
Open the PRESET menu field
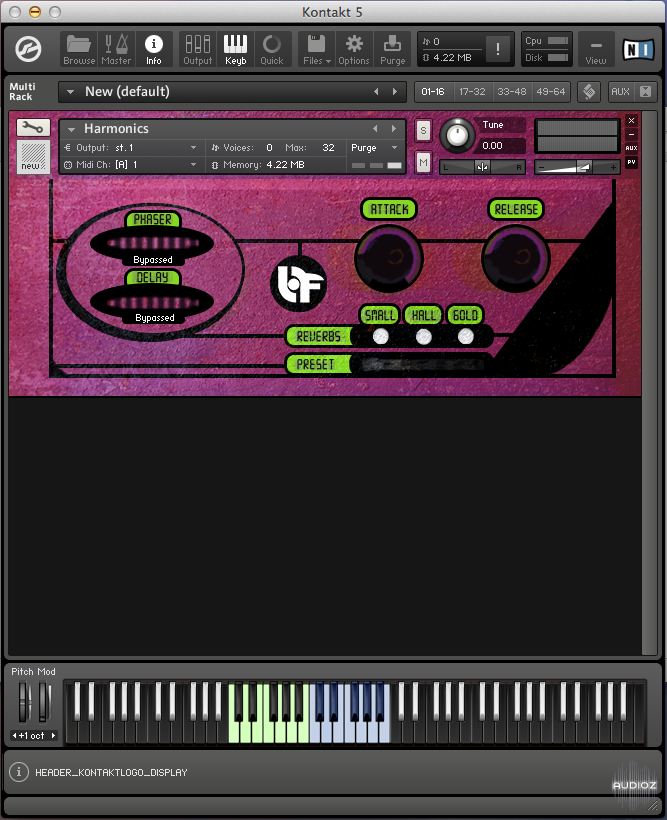421,364
